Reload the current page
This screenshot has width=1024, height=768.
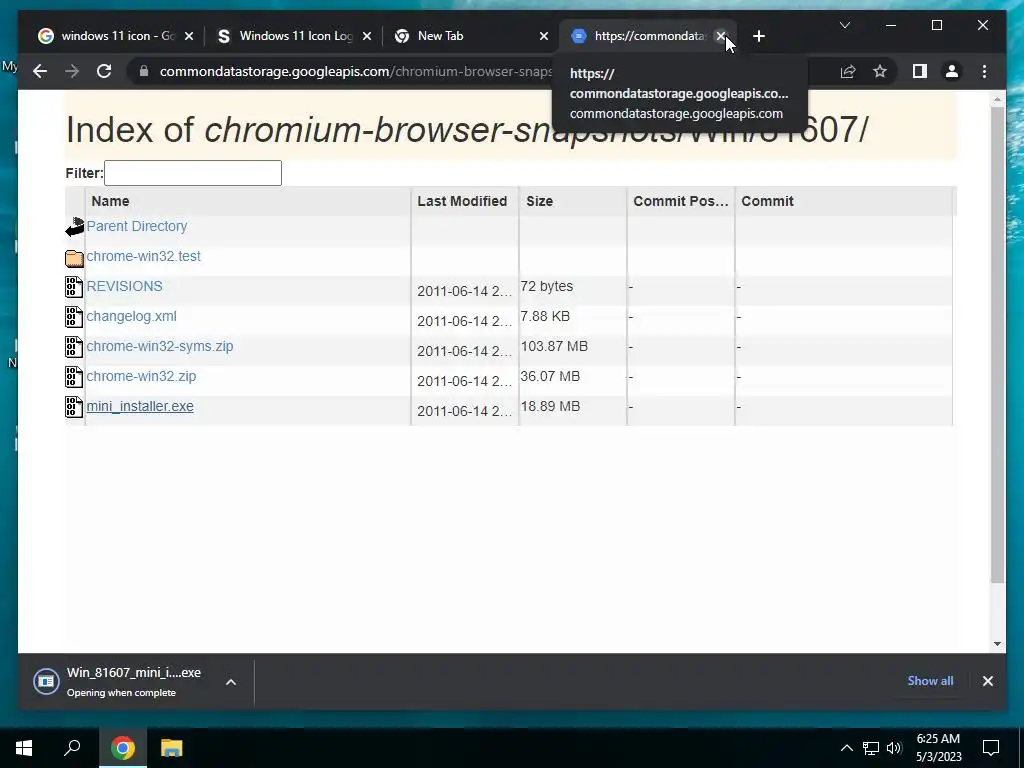(x=104, y=71)
